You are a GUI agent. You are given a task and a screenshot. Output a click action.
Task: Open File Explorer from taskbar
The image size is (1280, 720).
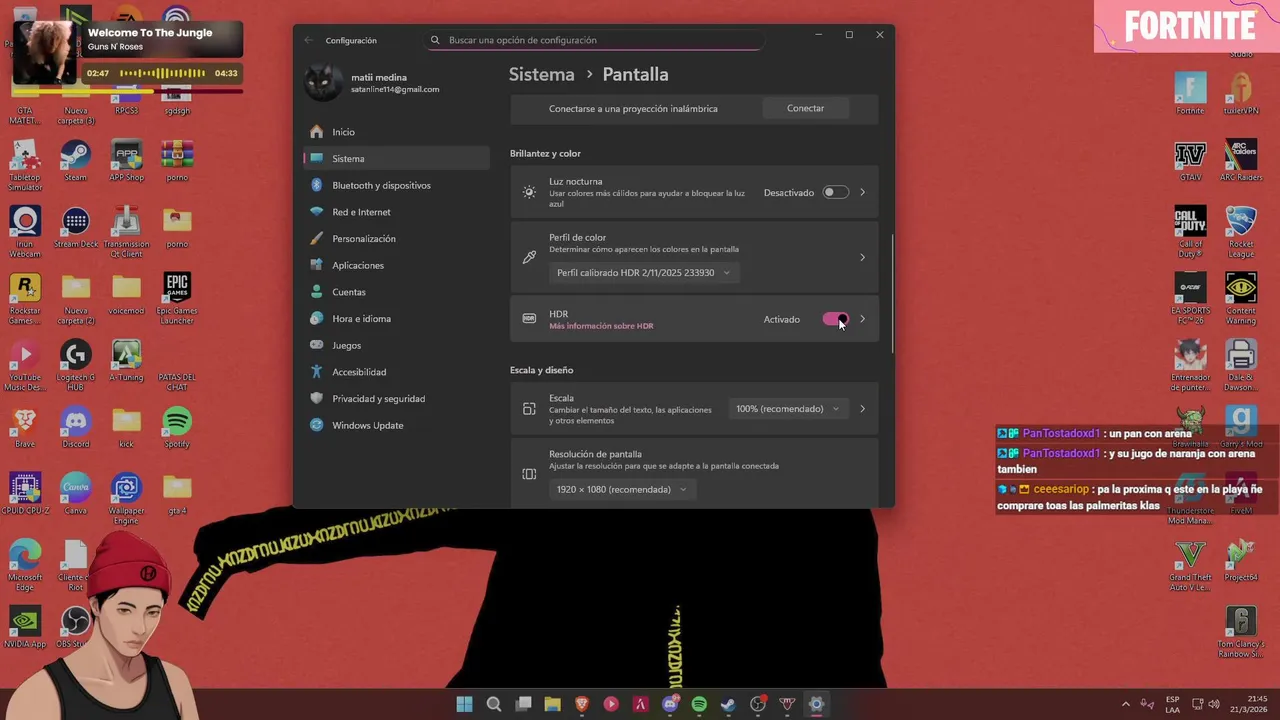tap(552, 704)
